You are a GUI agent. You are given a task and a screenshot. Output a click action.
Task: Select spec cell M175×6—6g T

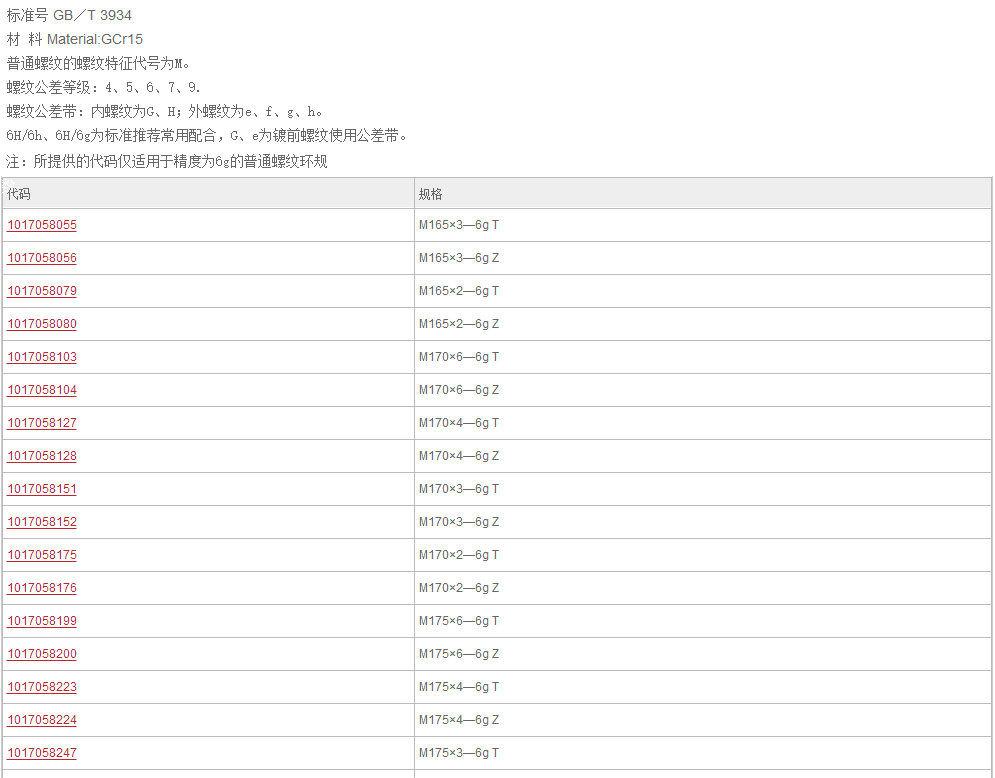703,621
